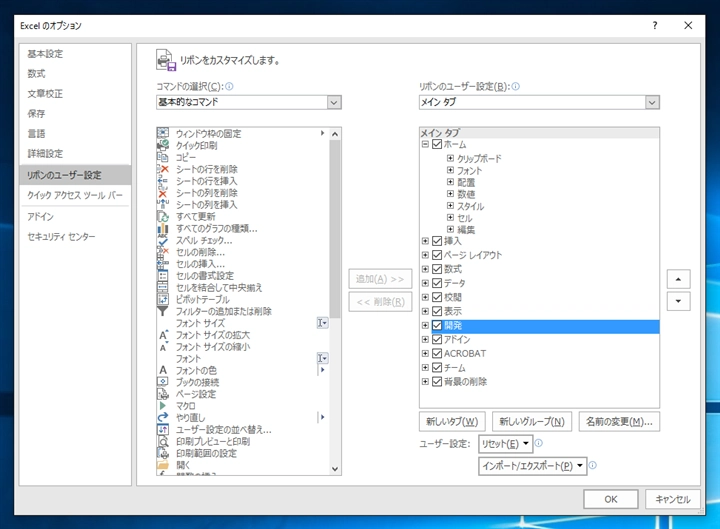720x529 pixels.
Task: Move selected tab up with arrow button
Action: [x=678, y=279]
